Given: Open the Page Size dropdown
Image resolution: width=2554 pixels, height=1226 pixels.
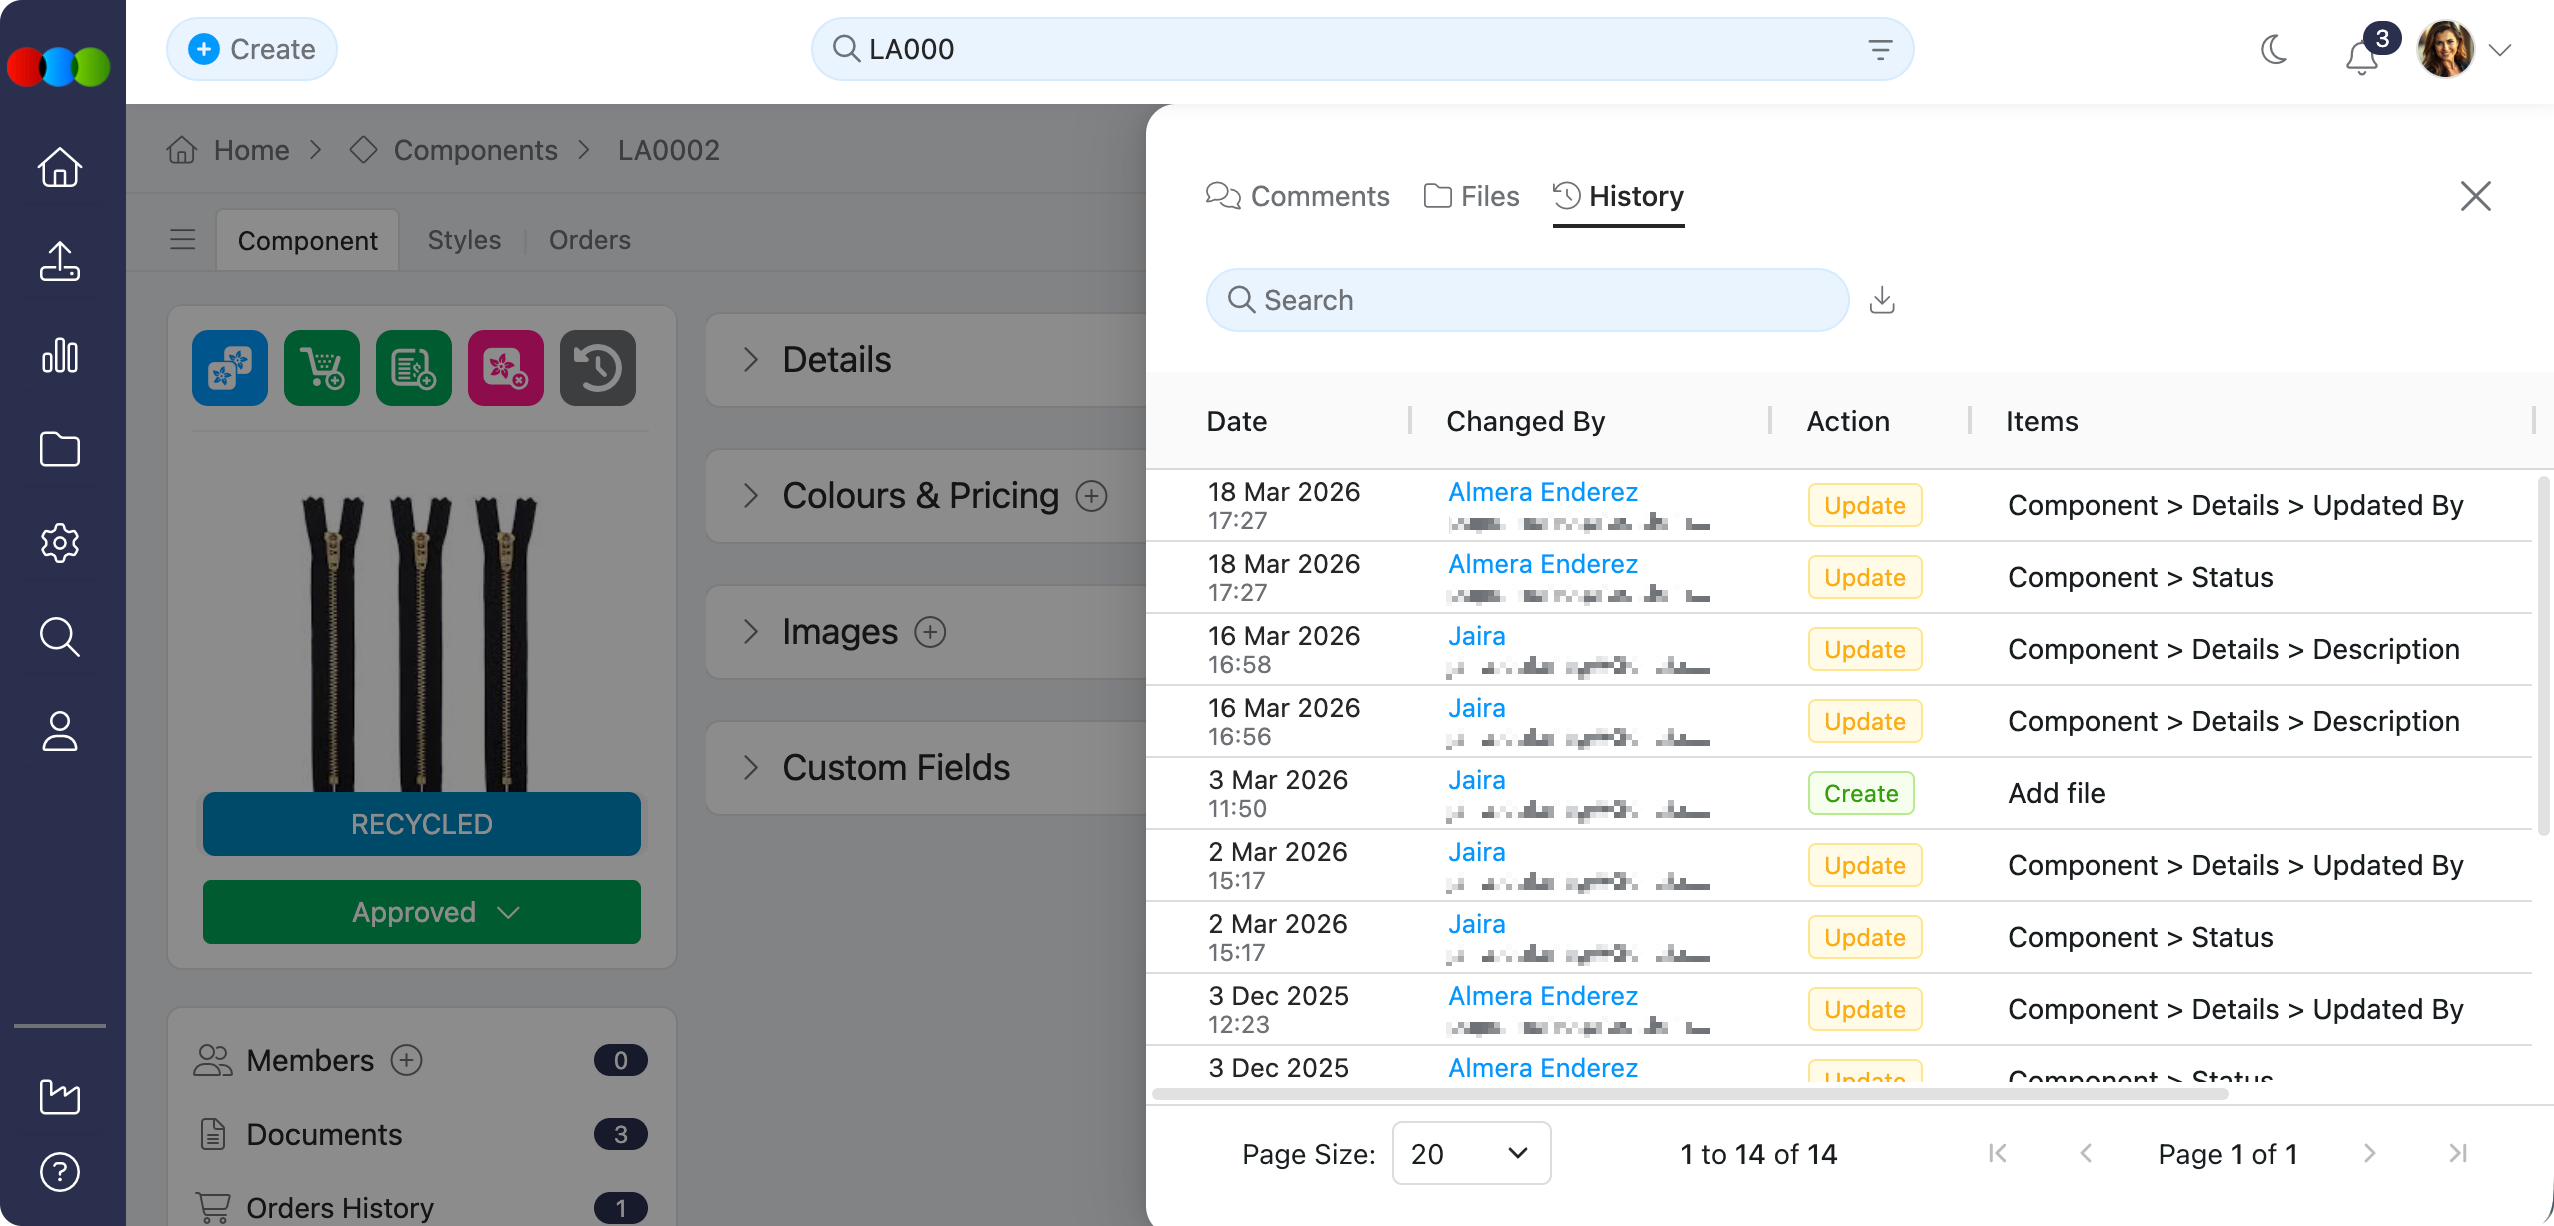Looking at the screenshot, I should 1469,1153.
